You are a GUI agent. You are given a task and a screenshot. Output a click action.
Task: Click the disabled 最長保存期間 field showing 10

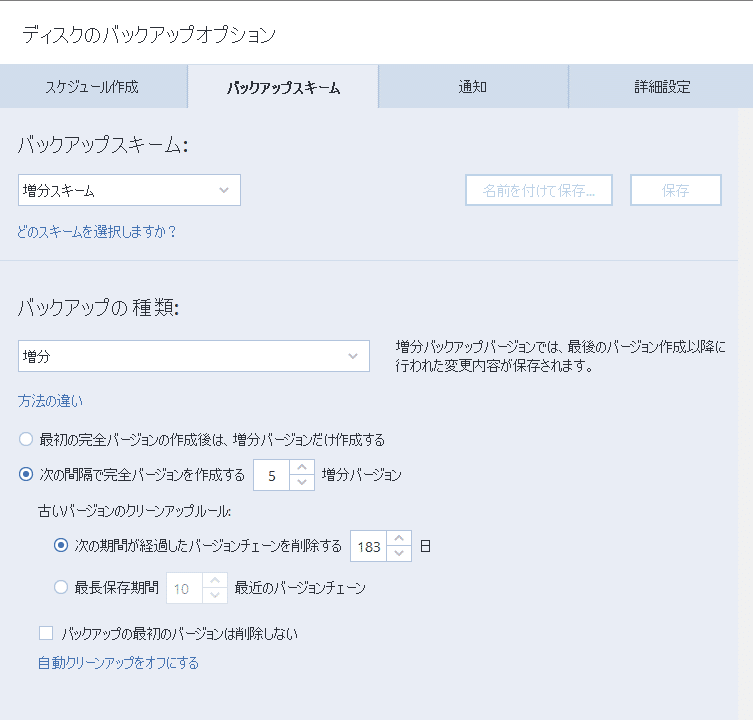tap(184, 588)
